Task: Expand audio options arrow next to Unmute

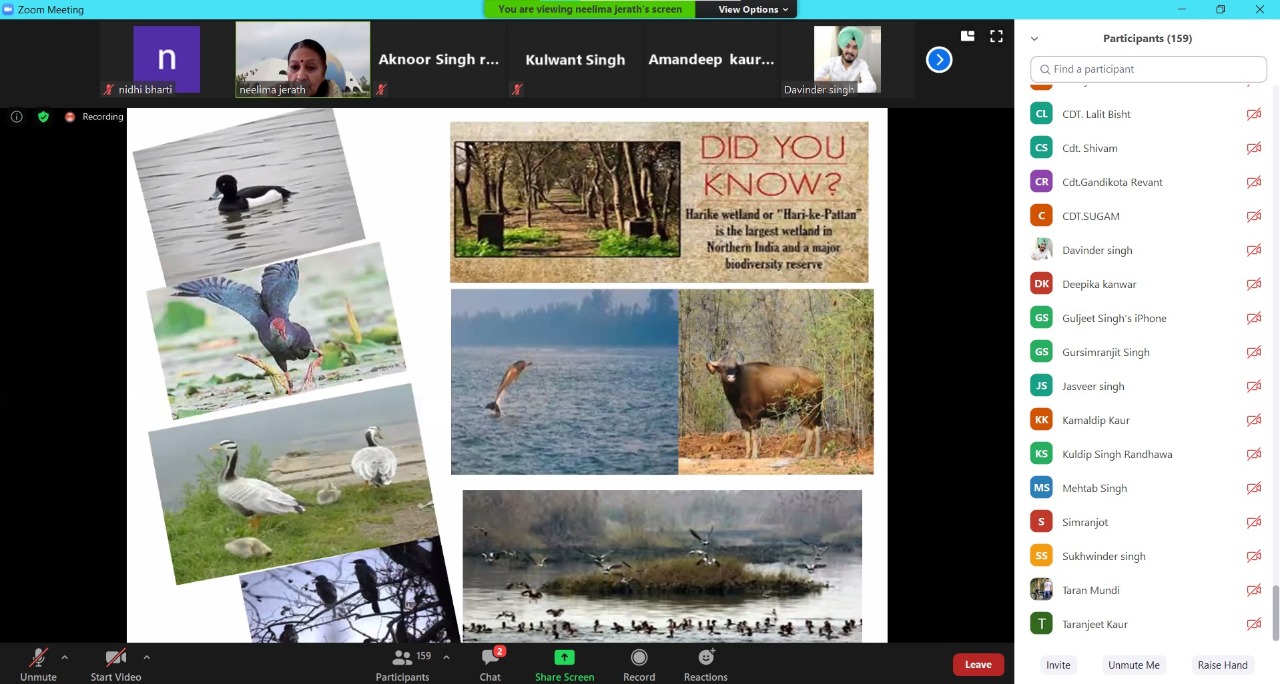Action: [65, 657]
